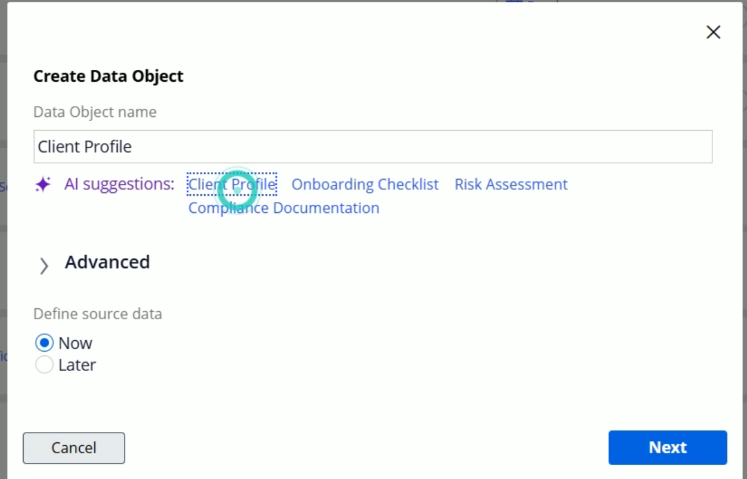Image resolution: width=747 pixels, height=479 pixels.
Task: Select the Compliance Documentation suggestion
Action: pos(284,208)
